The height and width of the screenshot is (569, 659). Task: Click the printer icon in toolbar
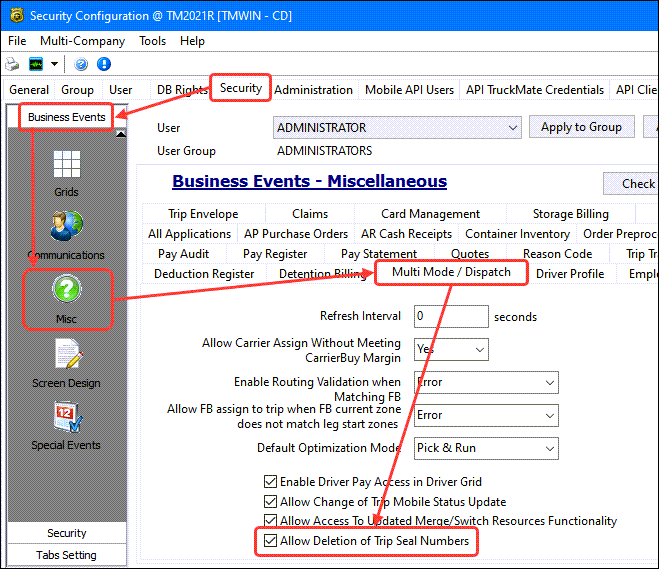(13, 64)
